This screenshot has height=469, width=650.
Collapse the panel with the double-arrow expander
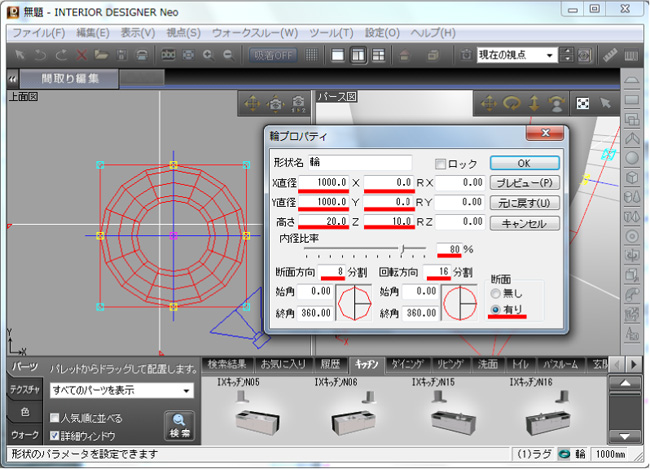14,77
